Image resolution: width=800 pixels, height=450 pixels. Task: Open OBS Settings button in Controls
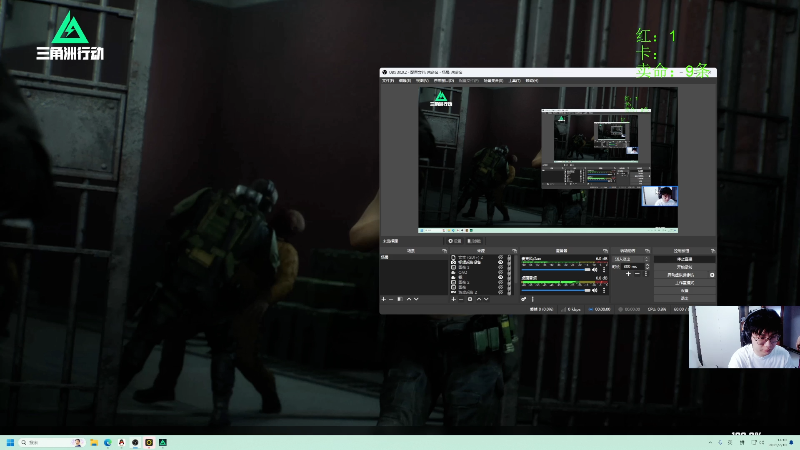tap(684, 290)
